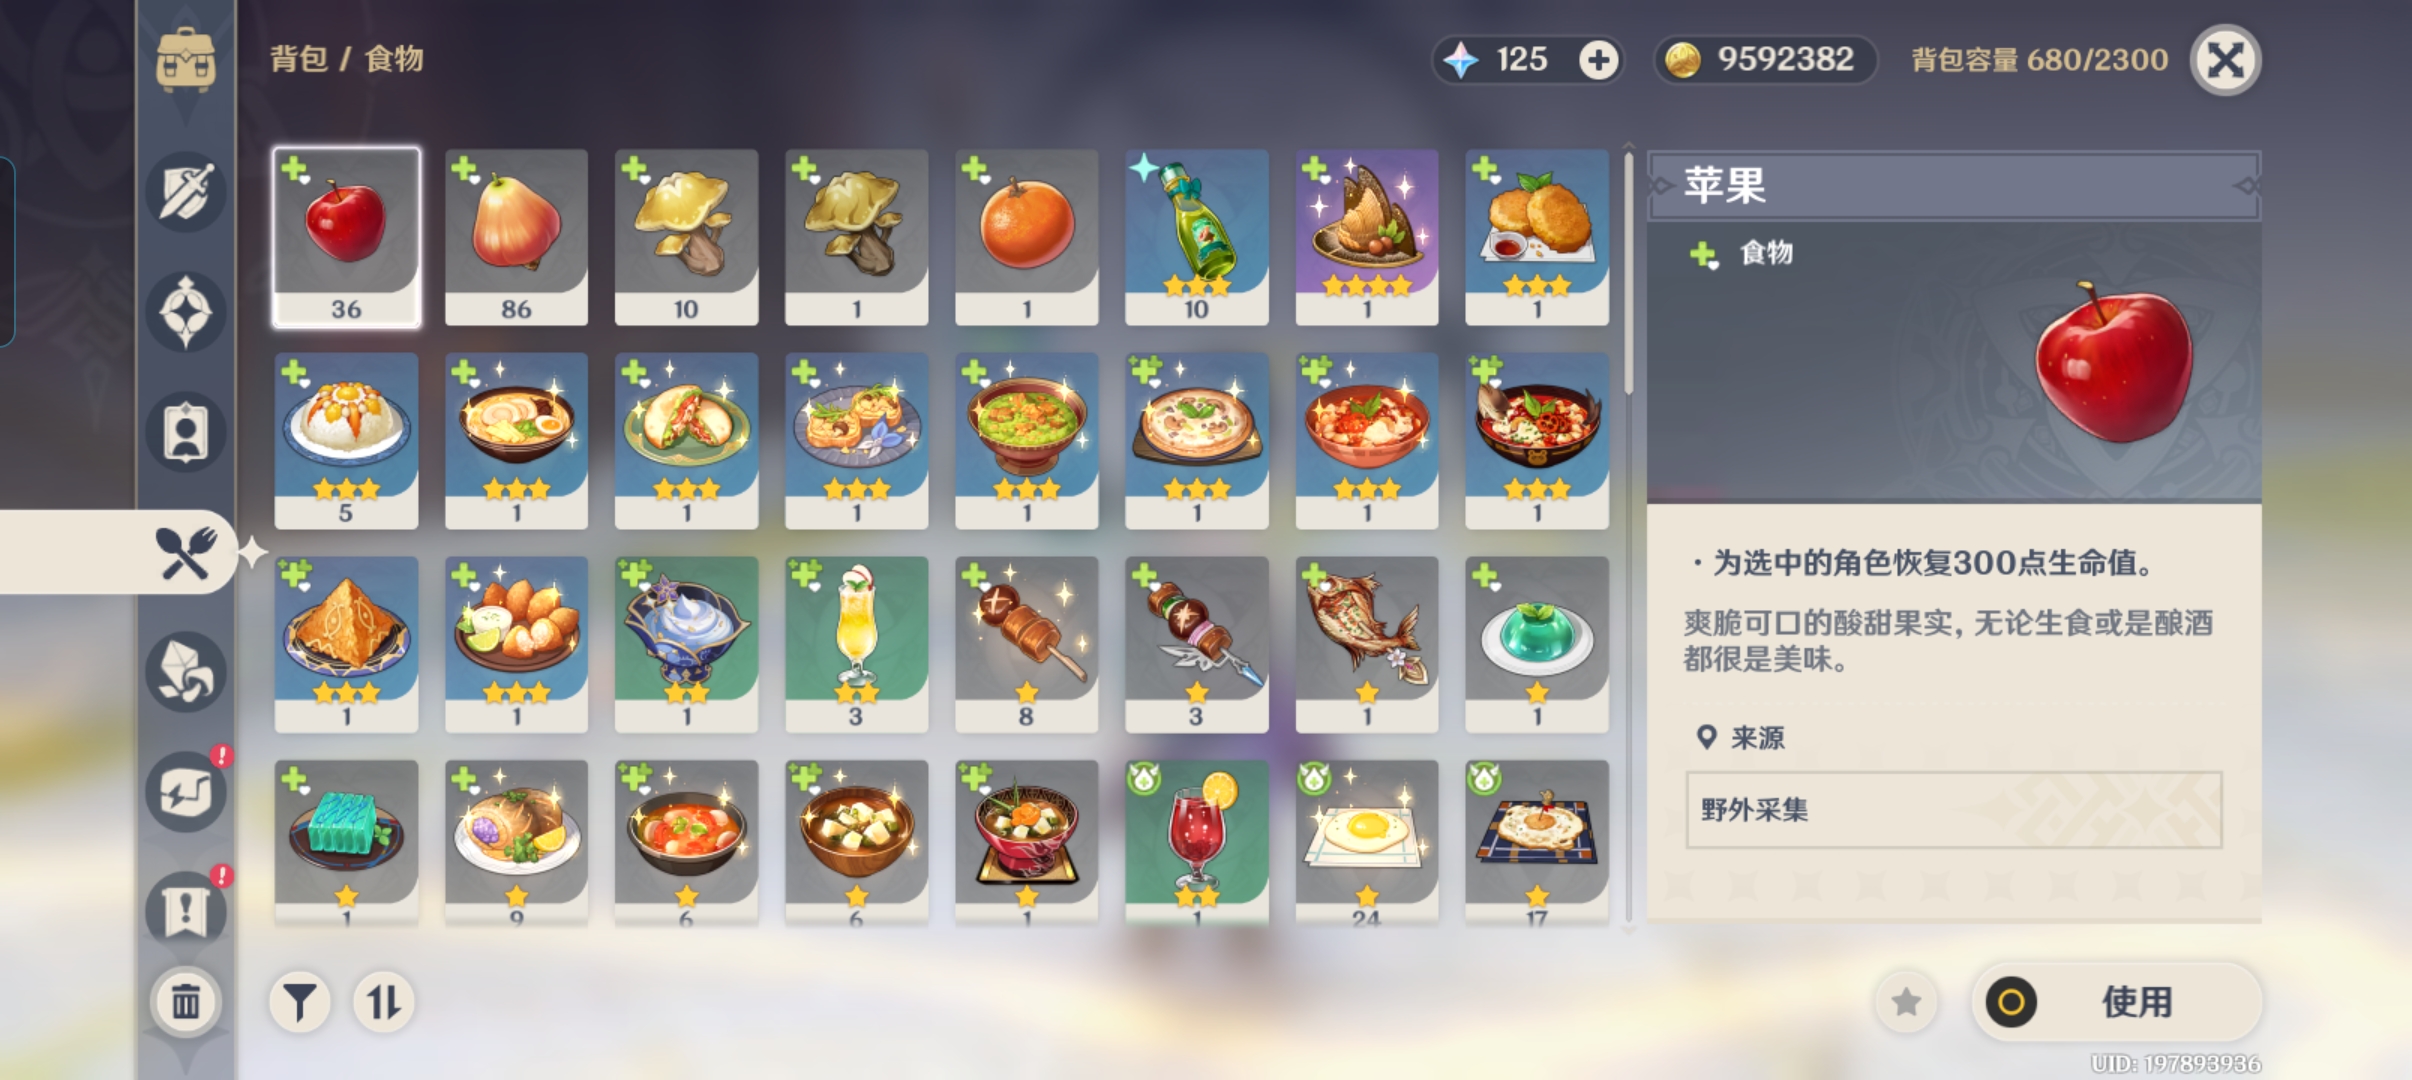Click the backpack icon at sidebar top
This screenshot has height=1080, width=2412.
pos(186,60)
